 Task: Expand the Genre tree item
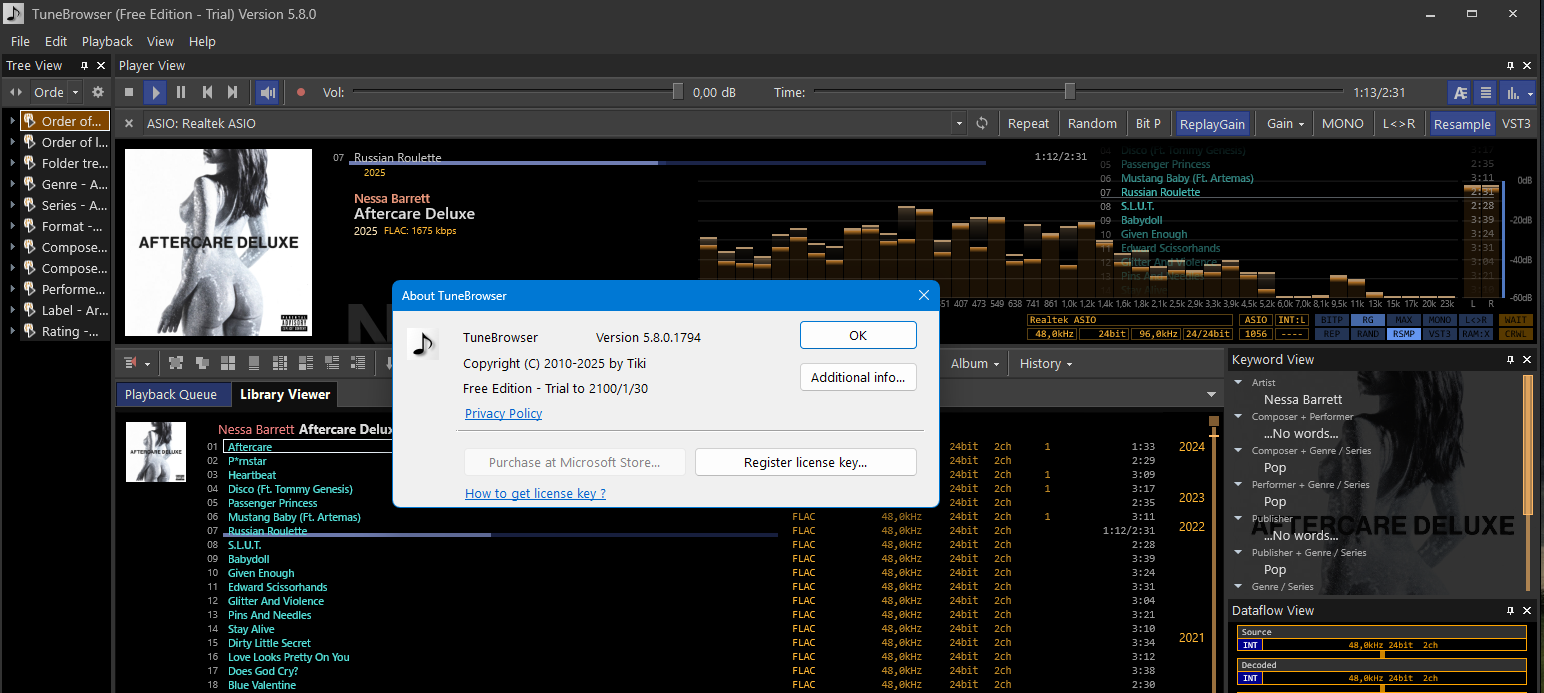[14, 184]
